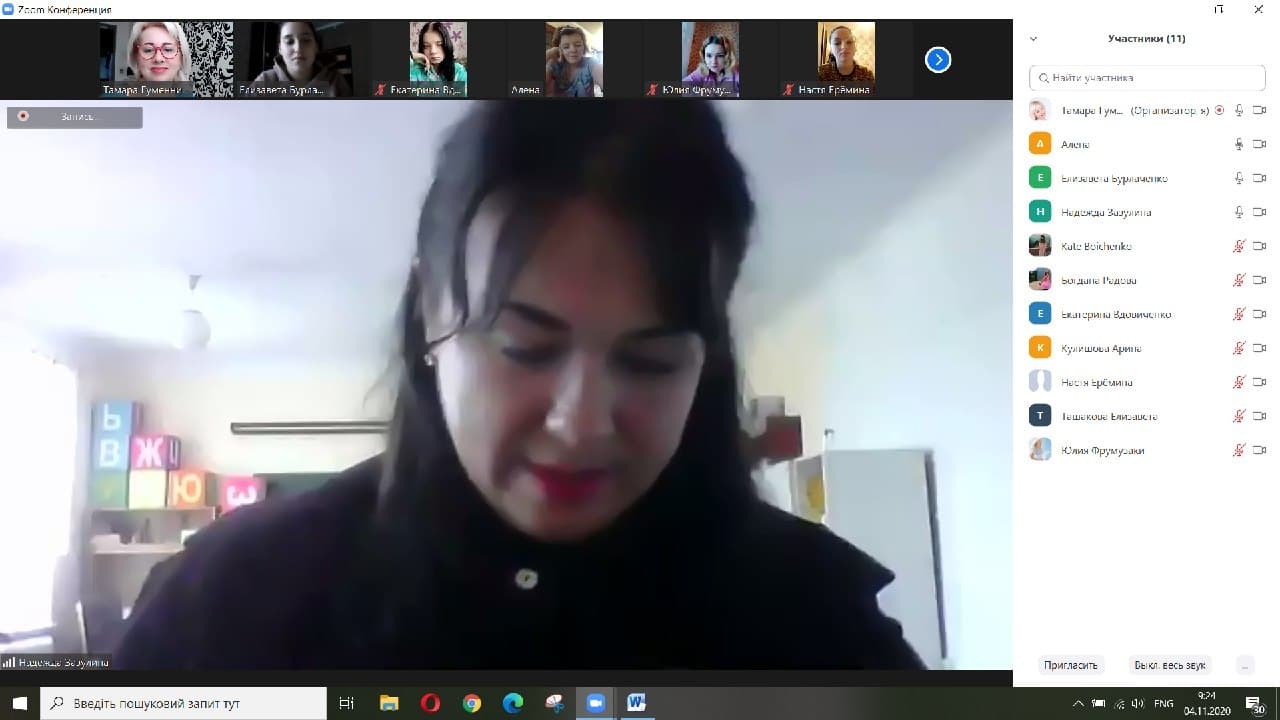
Task: Click the Пригласить button
Action: [x=1070, y=665]
